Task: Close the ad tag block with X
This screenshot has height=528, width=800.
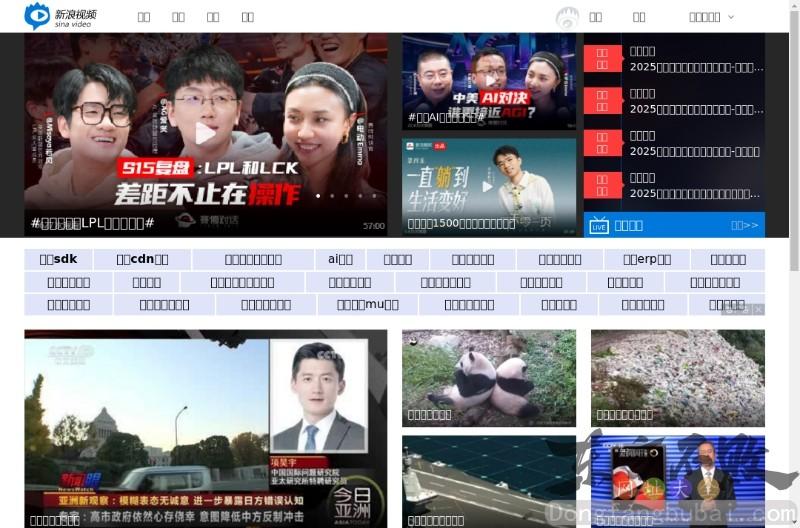Action: click(759, 309)
